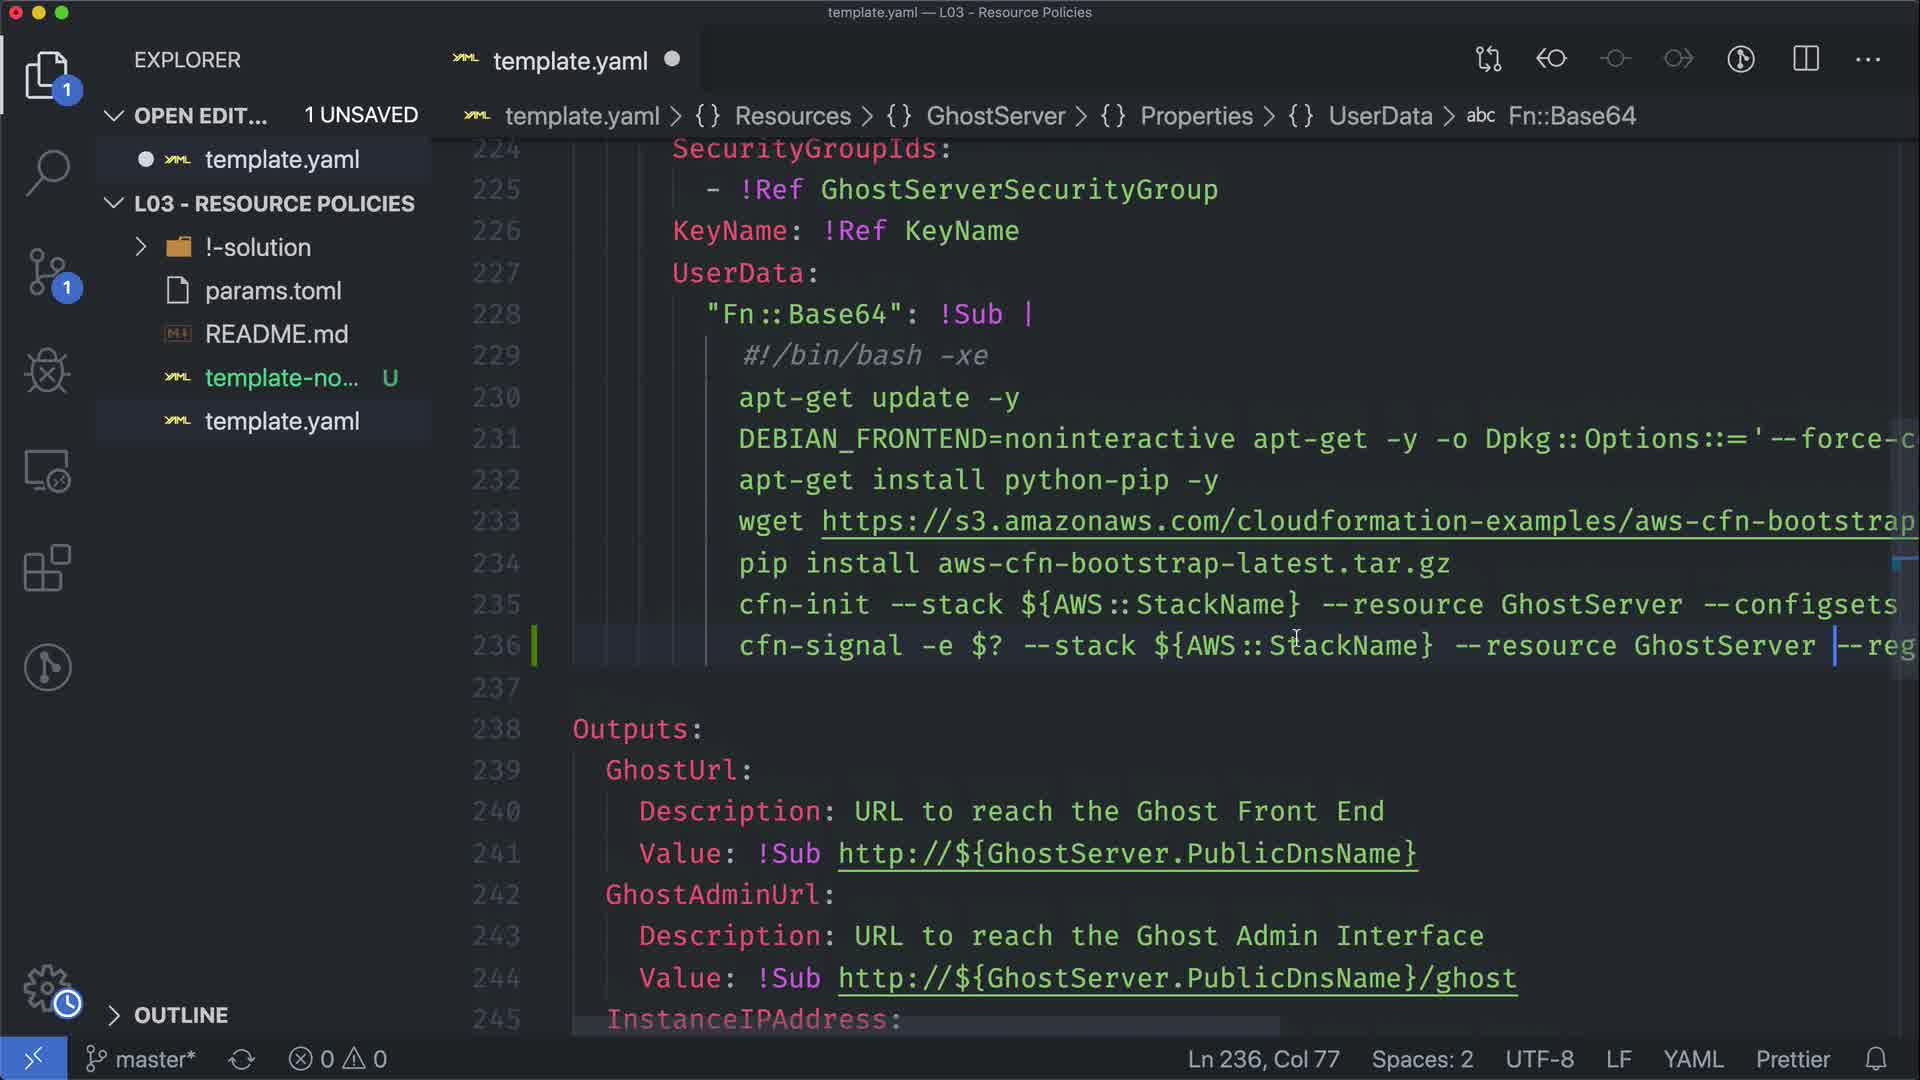Open Remote Explorer view in activity bar

[47, 470]
